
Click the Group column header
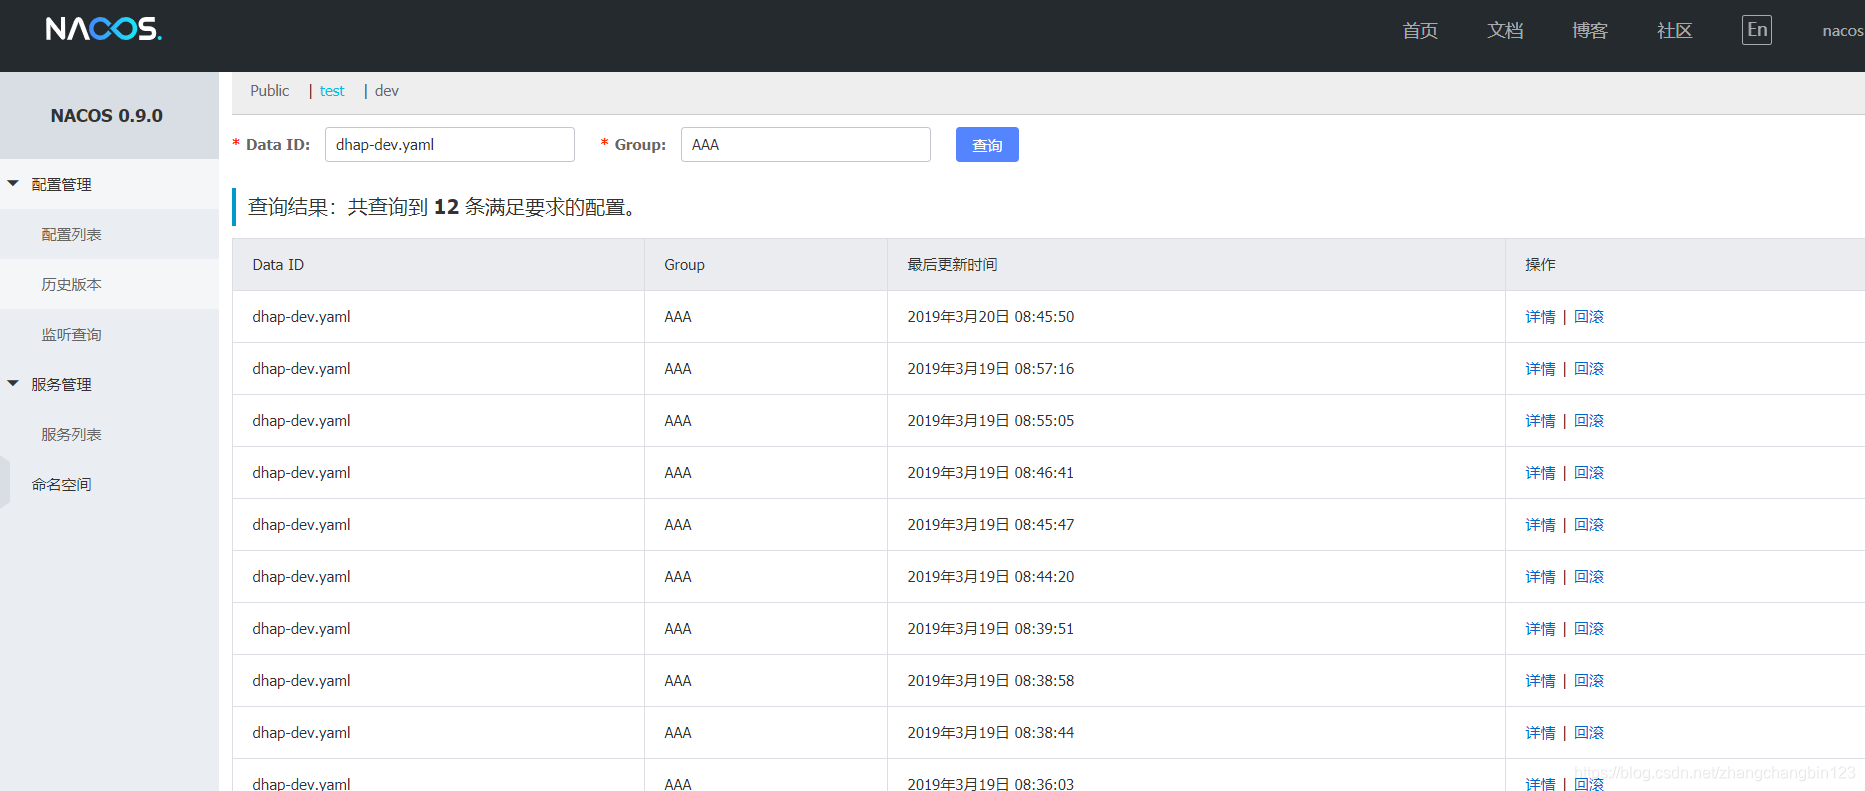click(x=684, y=265)
